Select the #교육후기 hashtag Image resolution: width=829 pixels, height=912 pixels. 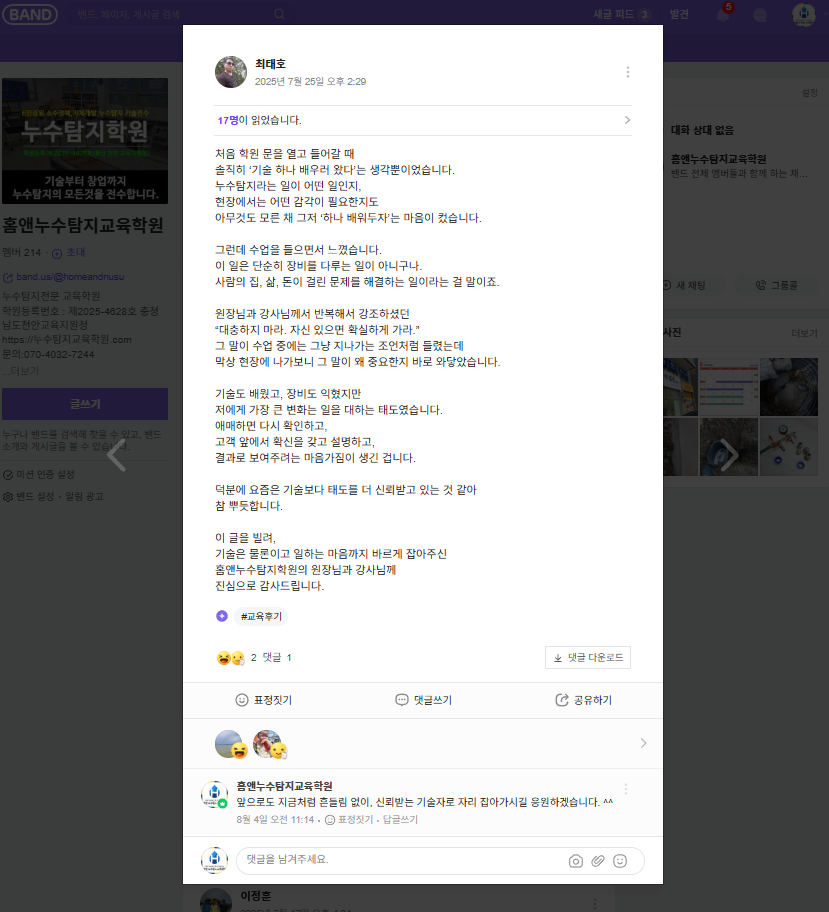[261, 617]
